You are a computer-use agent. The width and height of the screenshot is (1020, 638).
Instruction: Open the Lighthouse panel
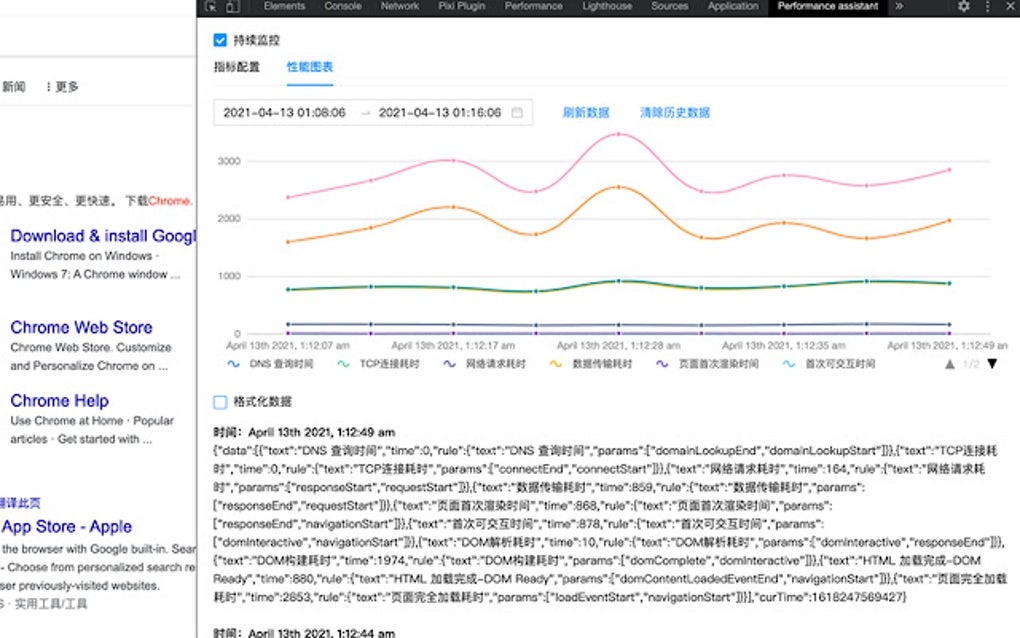[606, 6]
